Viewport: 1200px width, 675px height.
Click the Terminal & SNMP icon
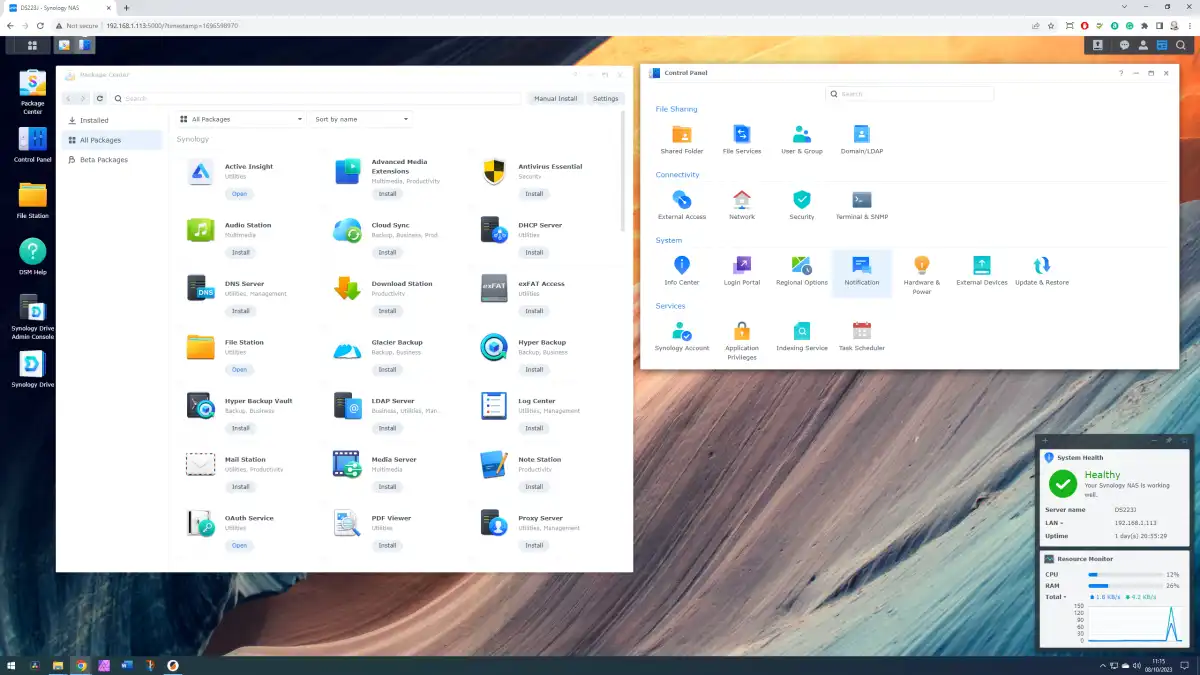tap(861, 200)
